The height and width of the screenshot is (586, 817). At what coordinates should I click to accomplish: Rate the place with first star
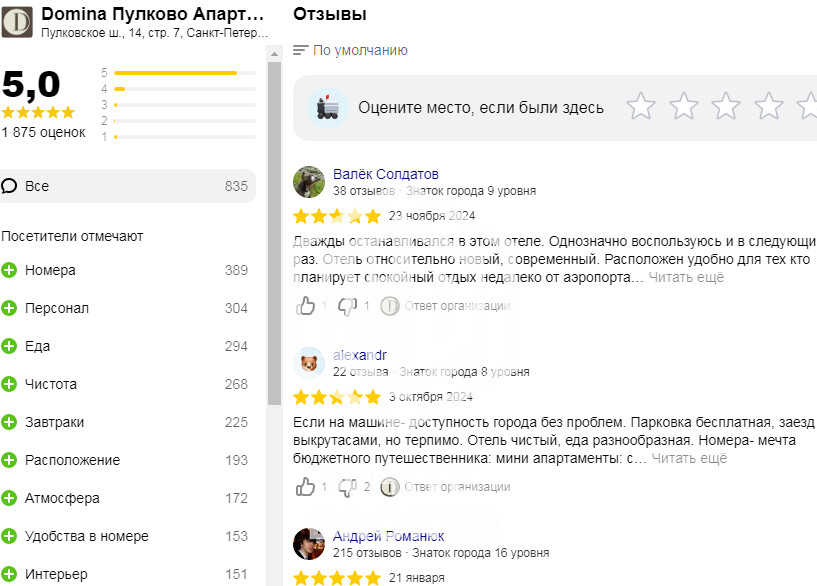coord(640,106)
